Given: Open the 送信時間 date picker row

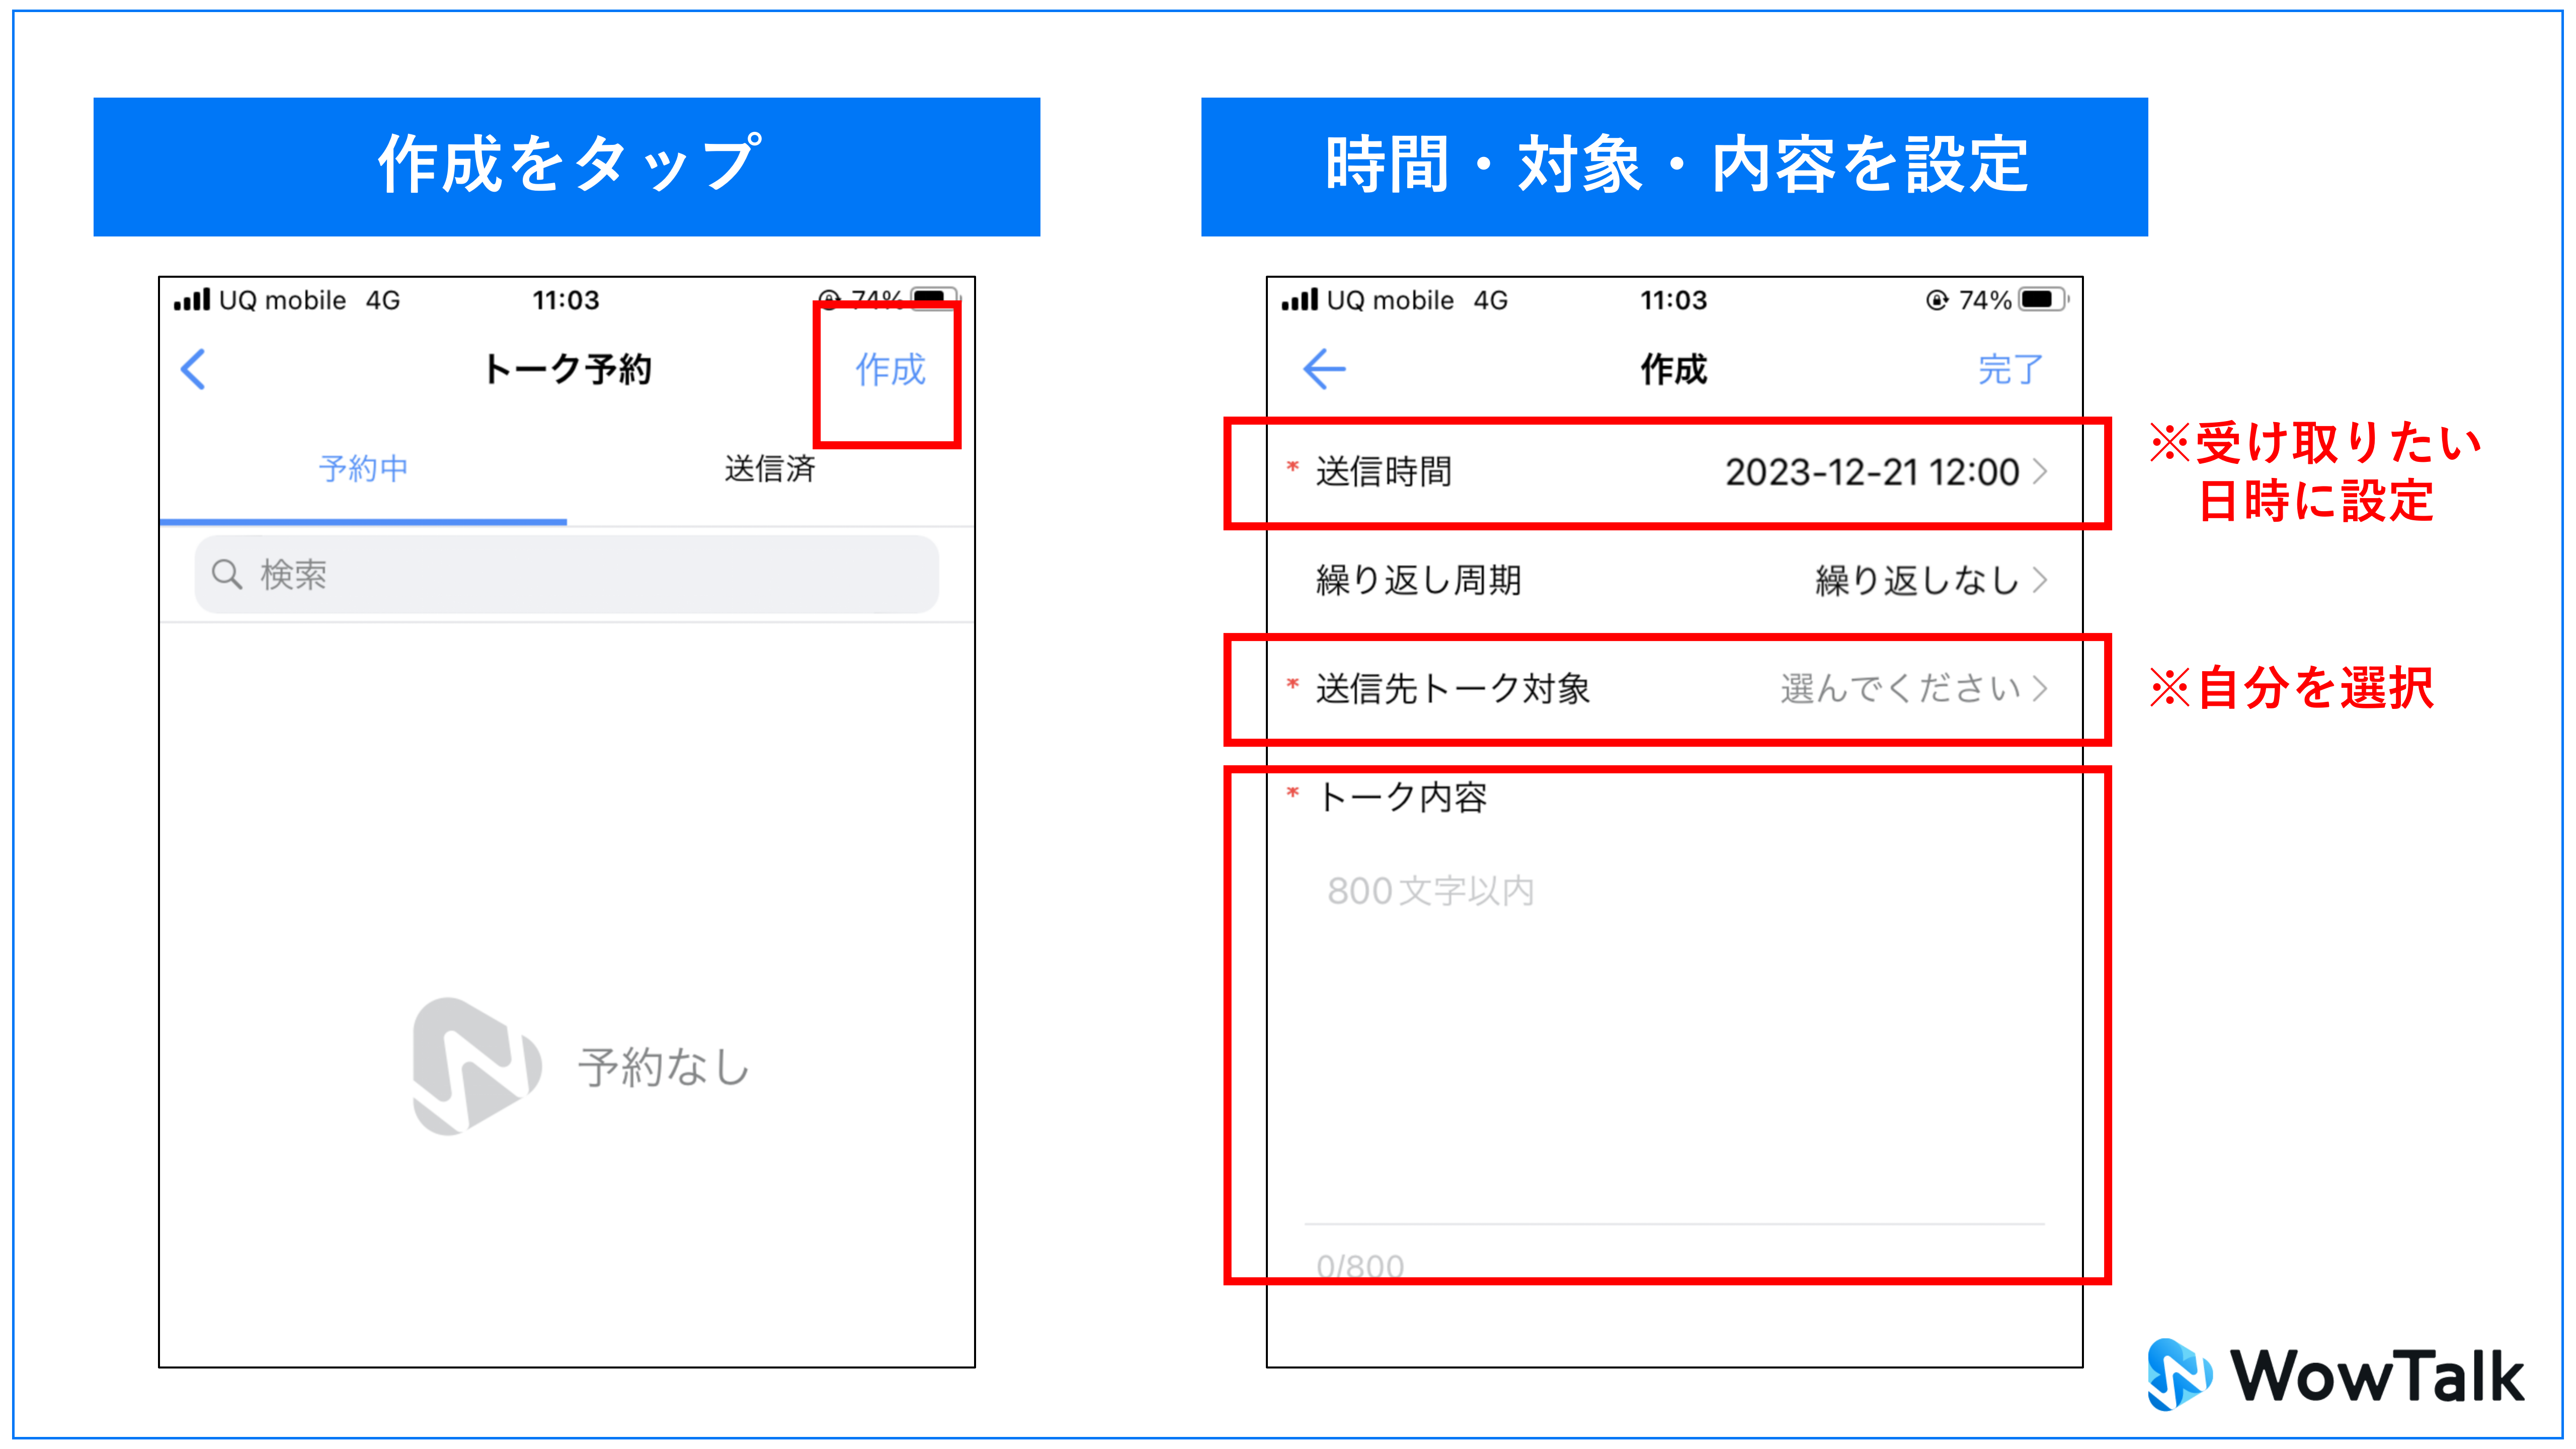Looking at the screenshot, I should (1674, 472).
